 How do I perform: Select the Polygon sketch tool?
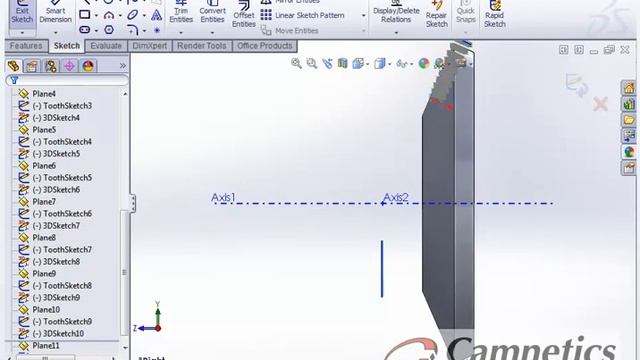(109, 30)
